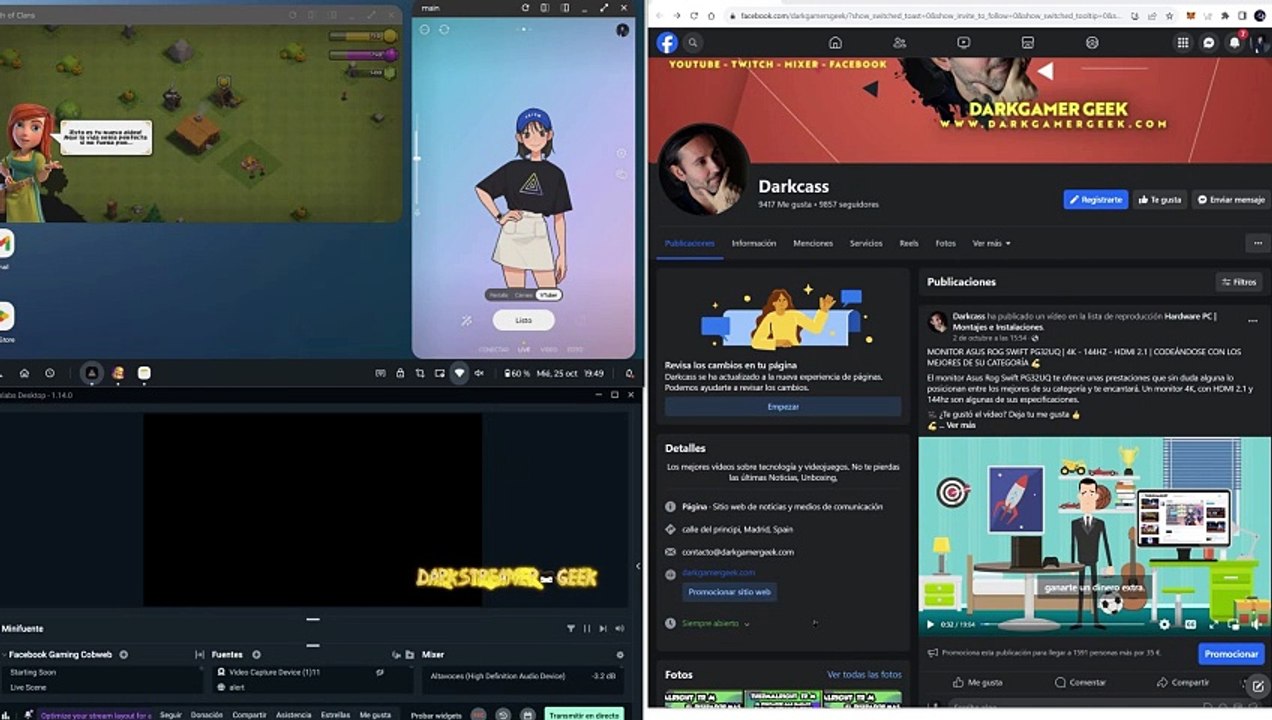The image size is (1272, 720).
Task: Click Promocionar sitio web button
Action: [730, 592]
